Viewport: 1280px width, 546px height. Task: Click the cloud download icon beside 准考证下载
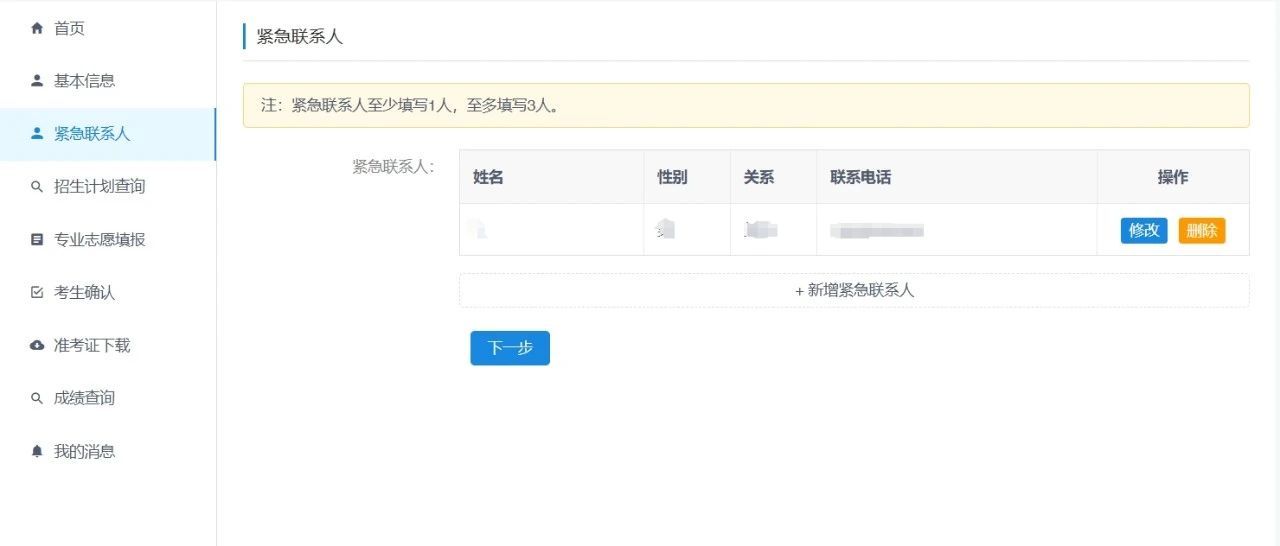point(37,346)
